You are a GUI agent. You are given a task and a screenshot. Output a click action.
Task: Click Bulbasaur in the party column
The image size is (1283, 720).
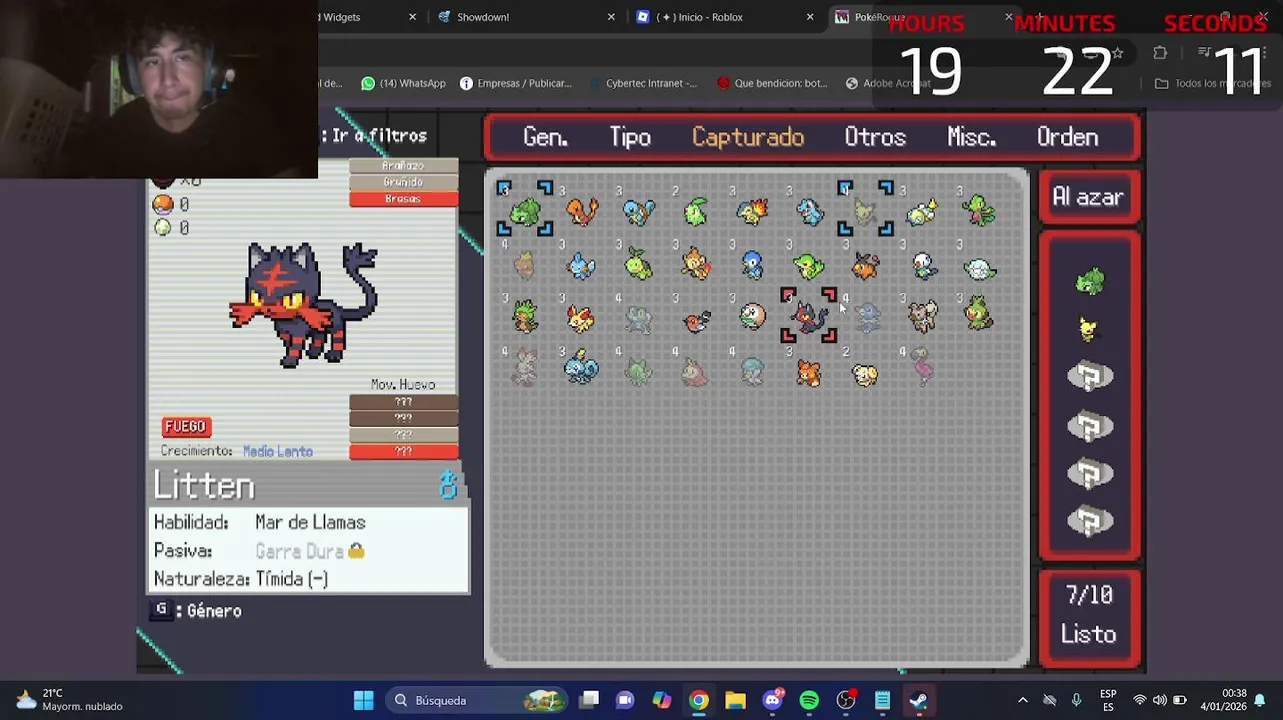pos(1090,281)
